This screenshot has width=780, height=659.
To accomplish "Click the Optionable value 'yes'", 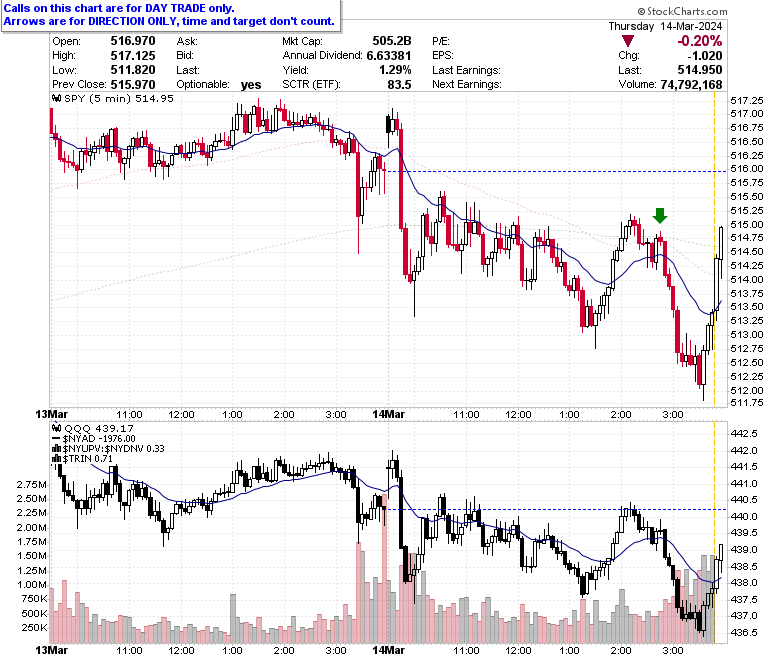I will 251,85.
